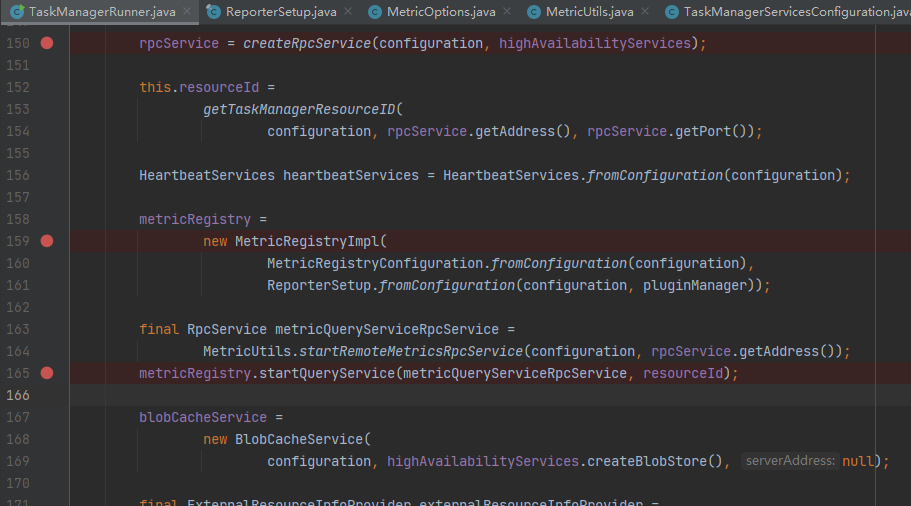Screen dimensions: 911x506
Task: Click this.resourceId on line 152
Action: (199, 87)
